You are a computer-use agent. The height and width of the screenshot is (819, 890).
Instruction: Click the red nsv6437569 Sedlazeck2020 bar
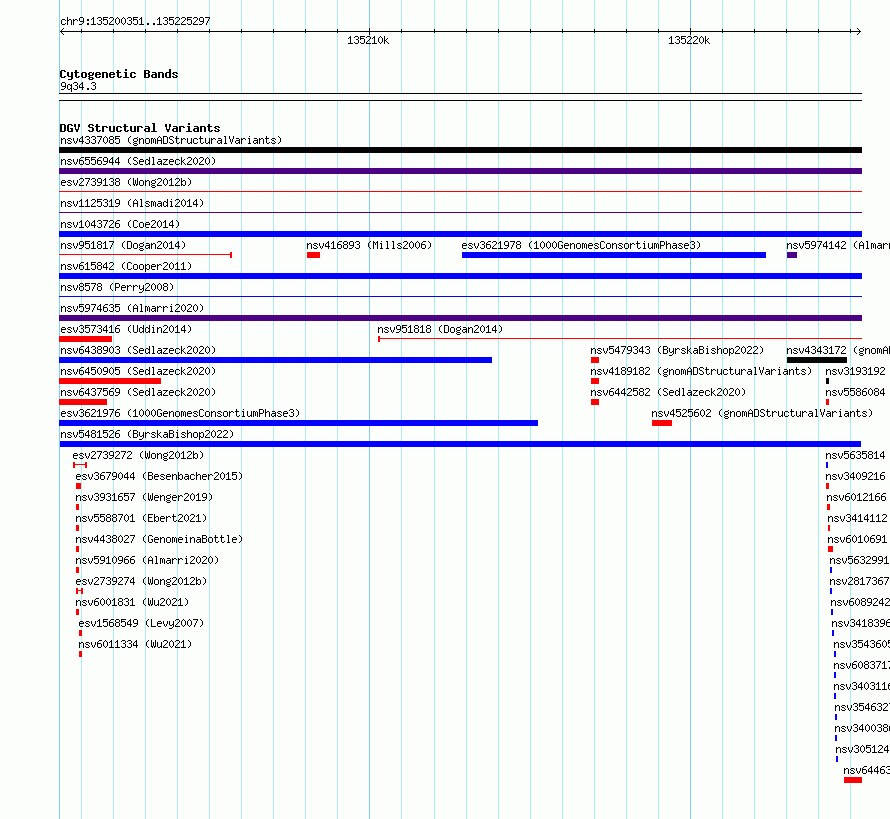pyautogui.click(x=83, y=402)
